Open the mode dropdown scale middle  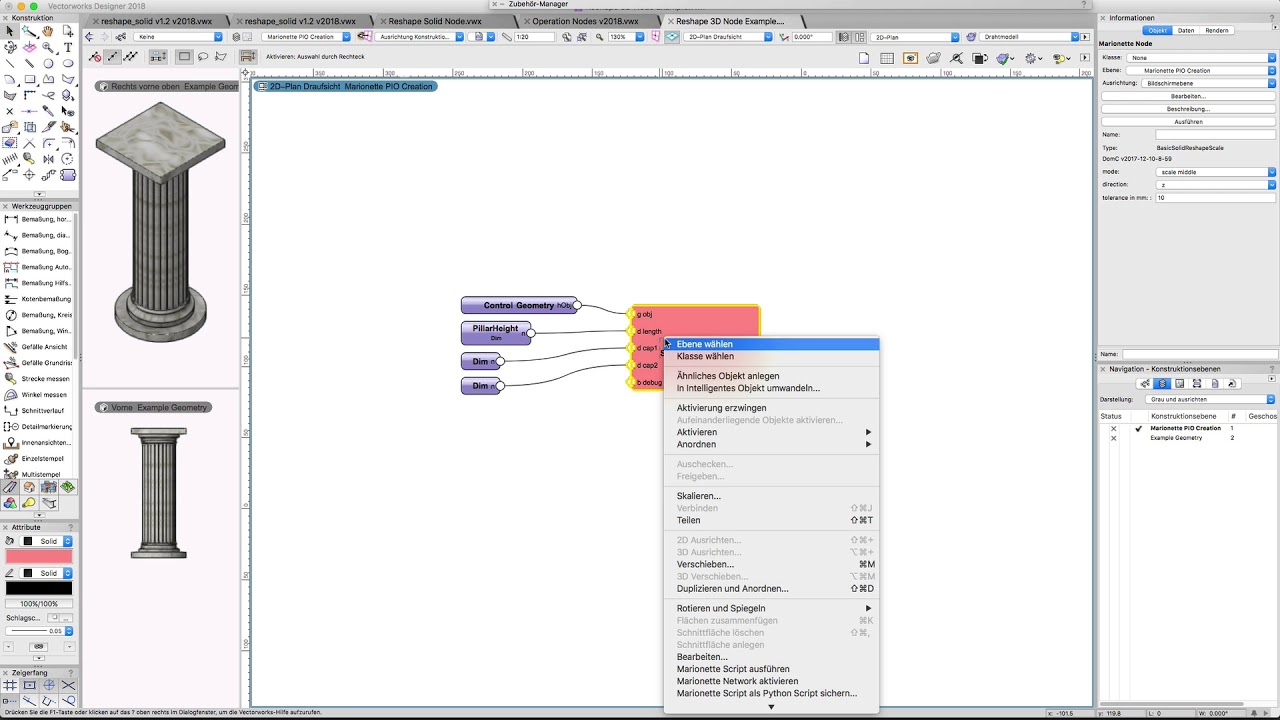pos(1216,172)
